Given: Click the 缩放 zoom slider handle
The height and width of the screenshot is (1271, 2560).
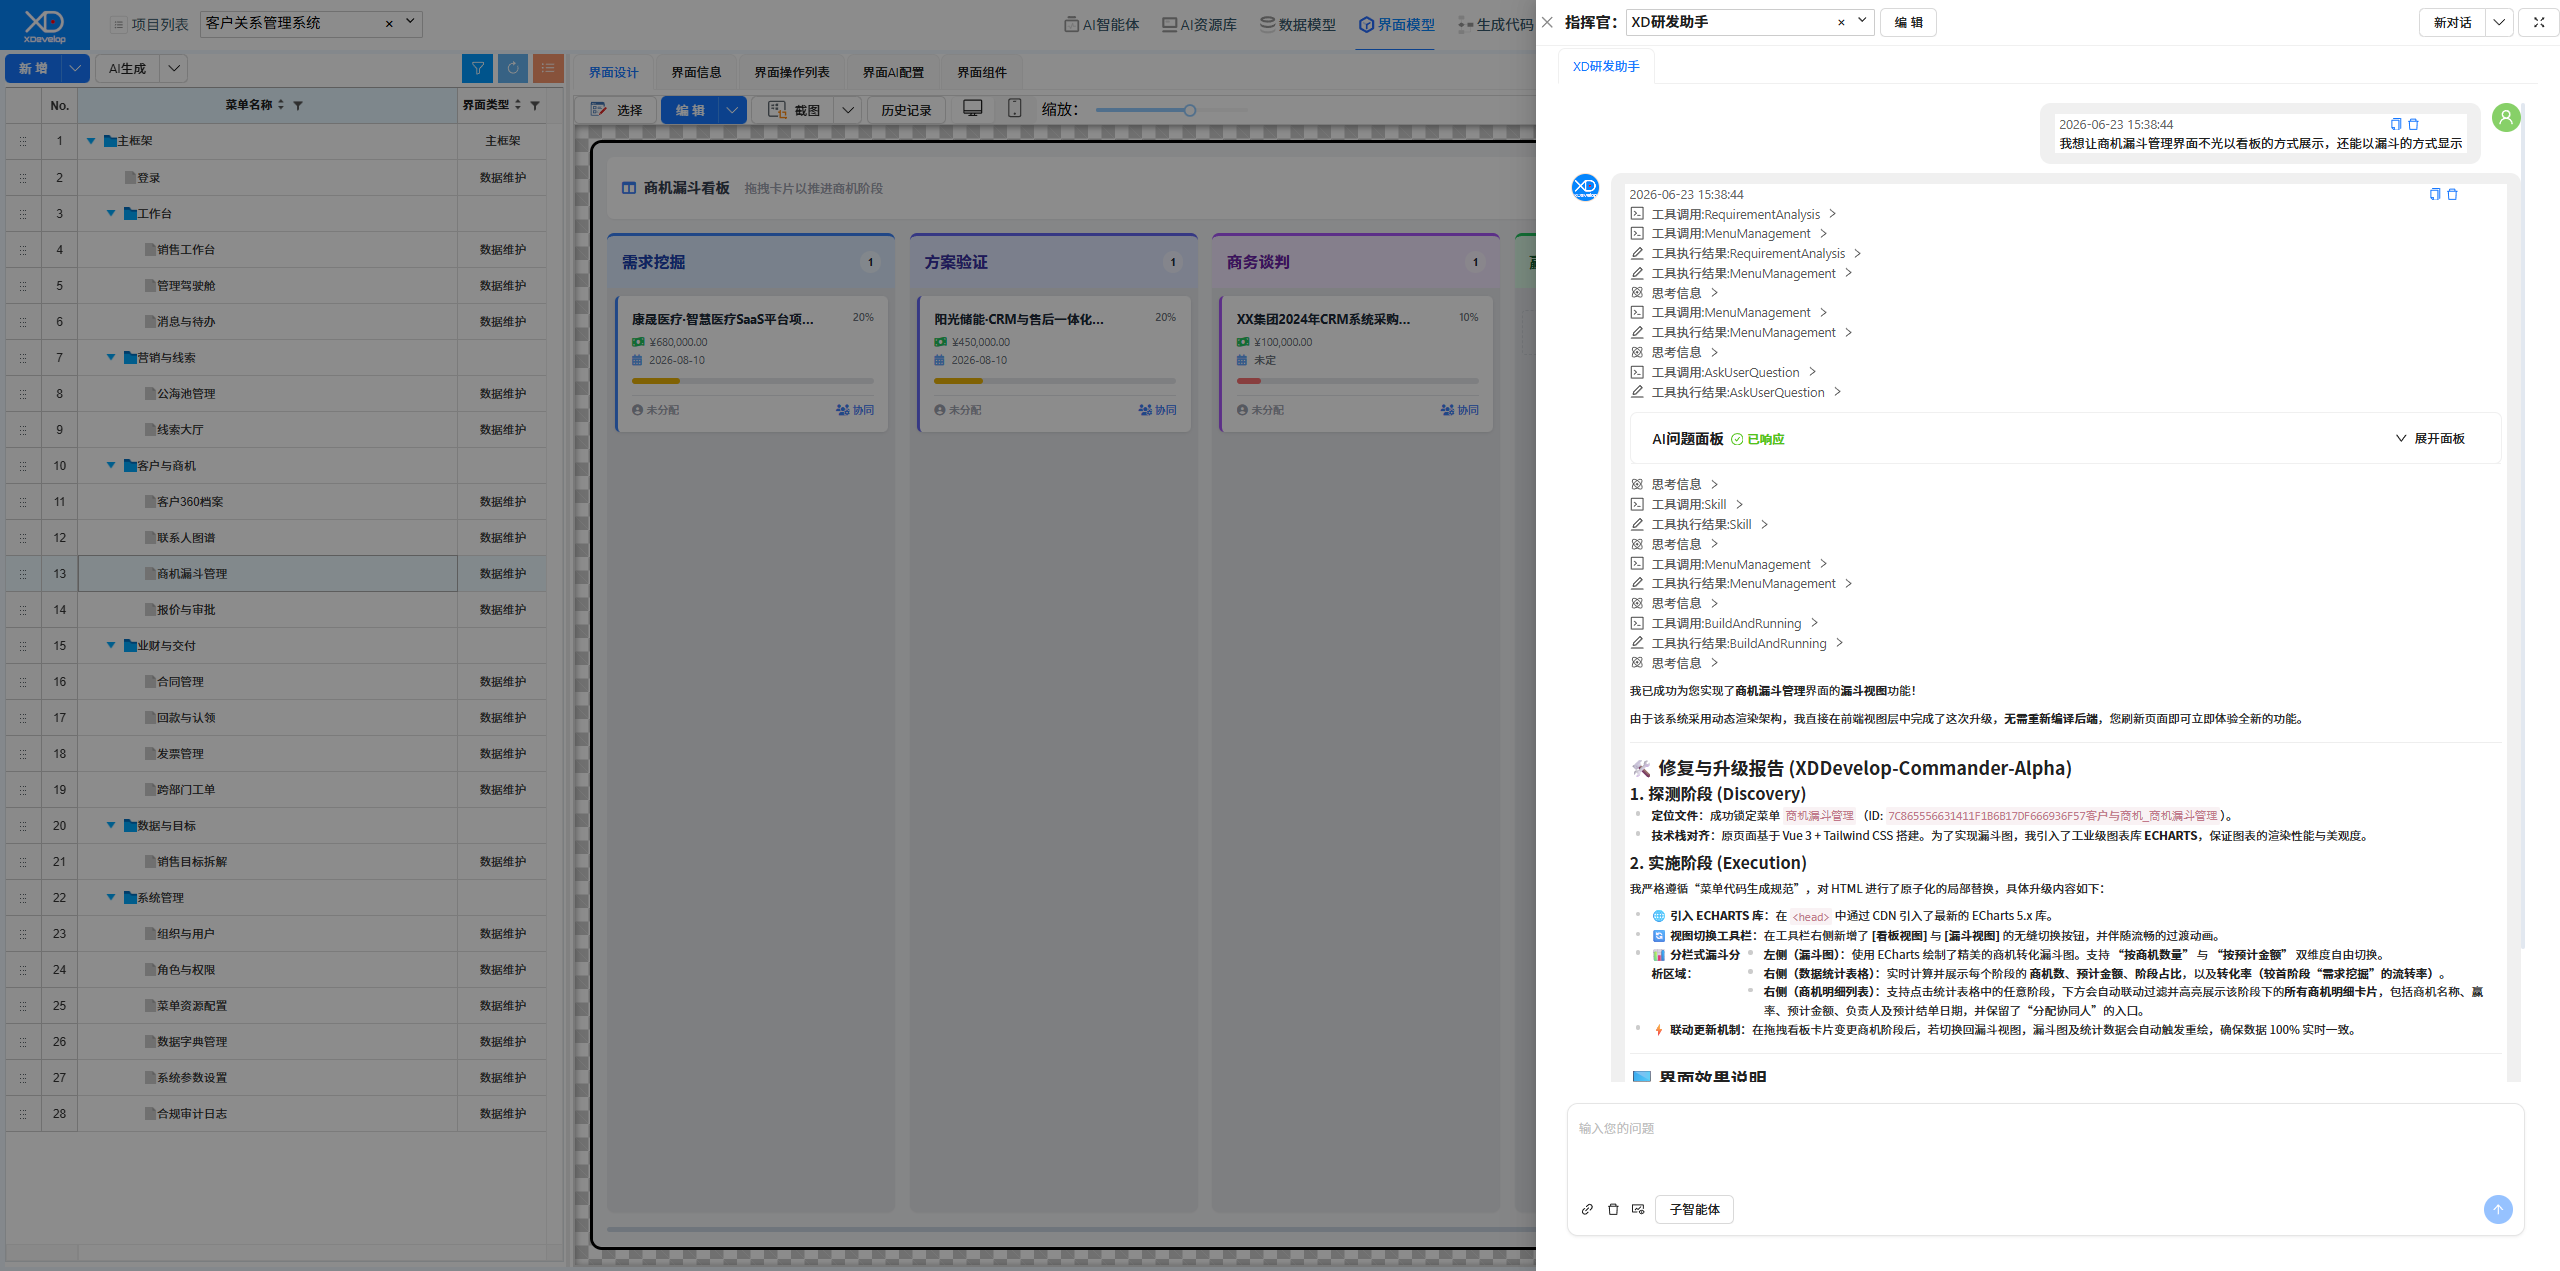Looking at the screenshot, I should [1190, 110].
